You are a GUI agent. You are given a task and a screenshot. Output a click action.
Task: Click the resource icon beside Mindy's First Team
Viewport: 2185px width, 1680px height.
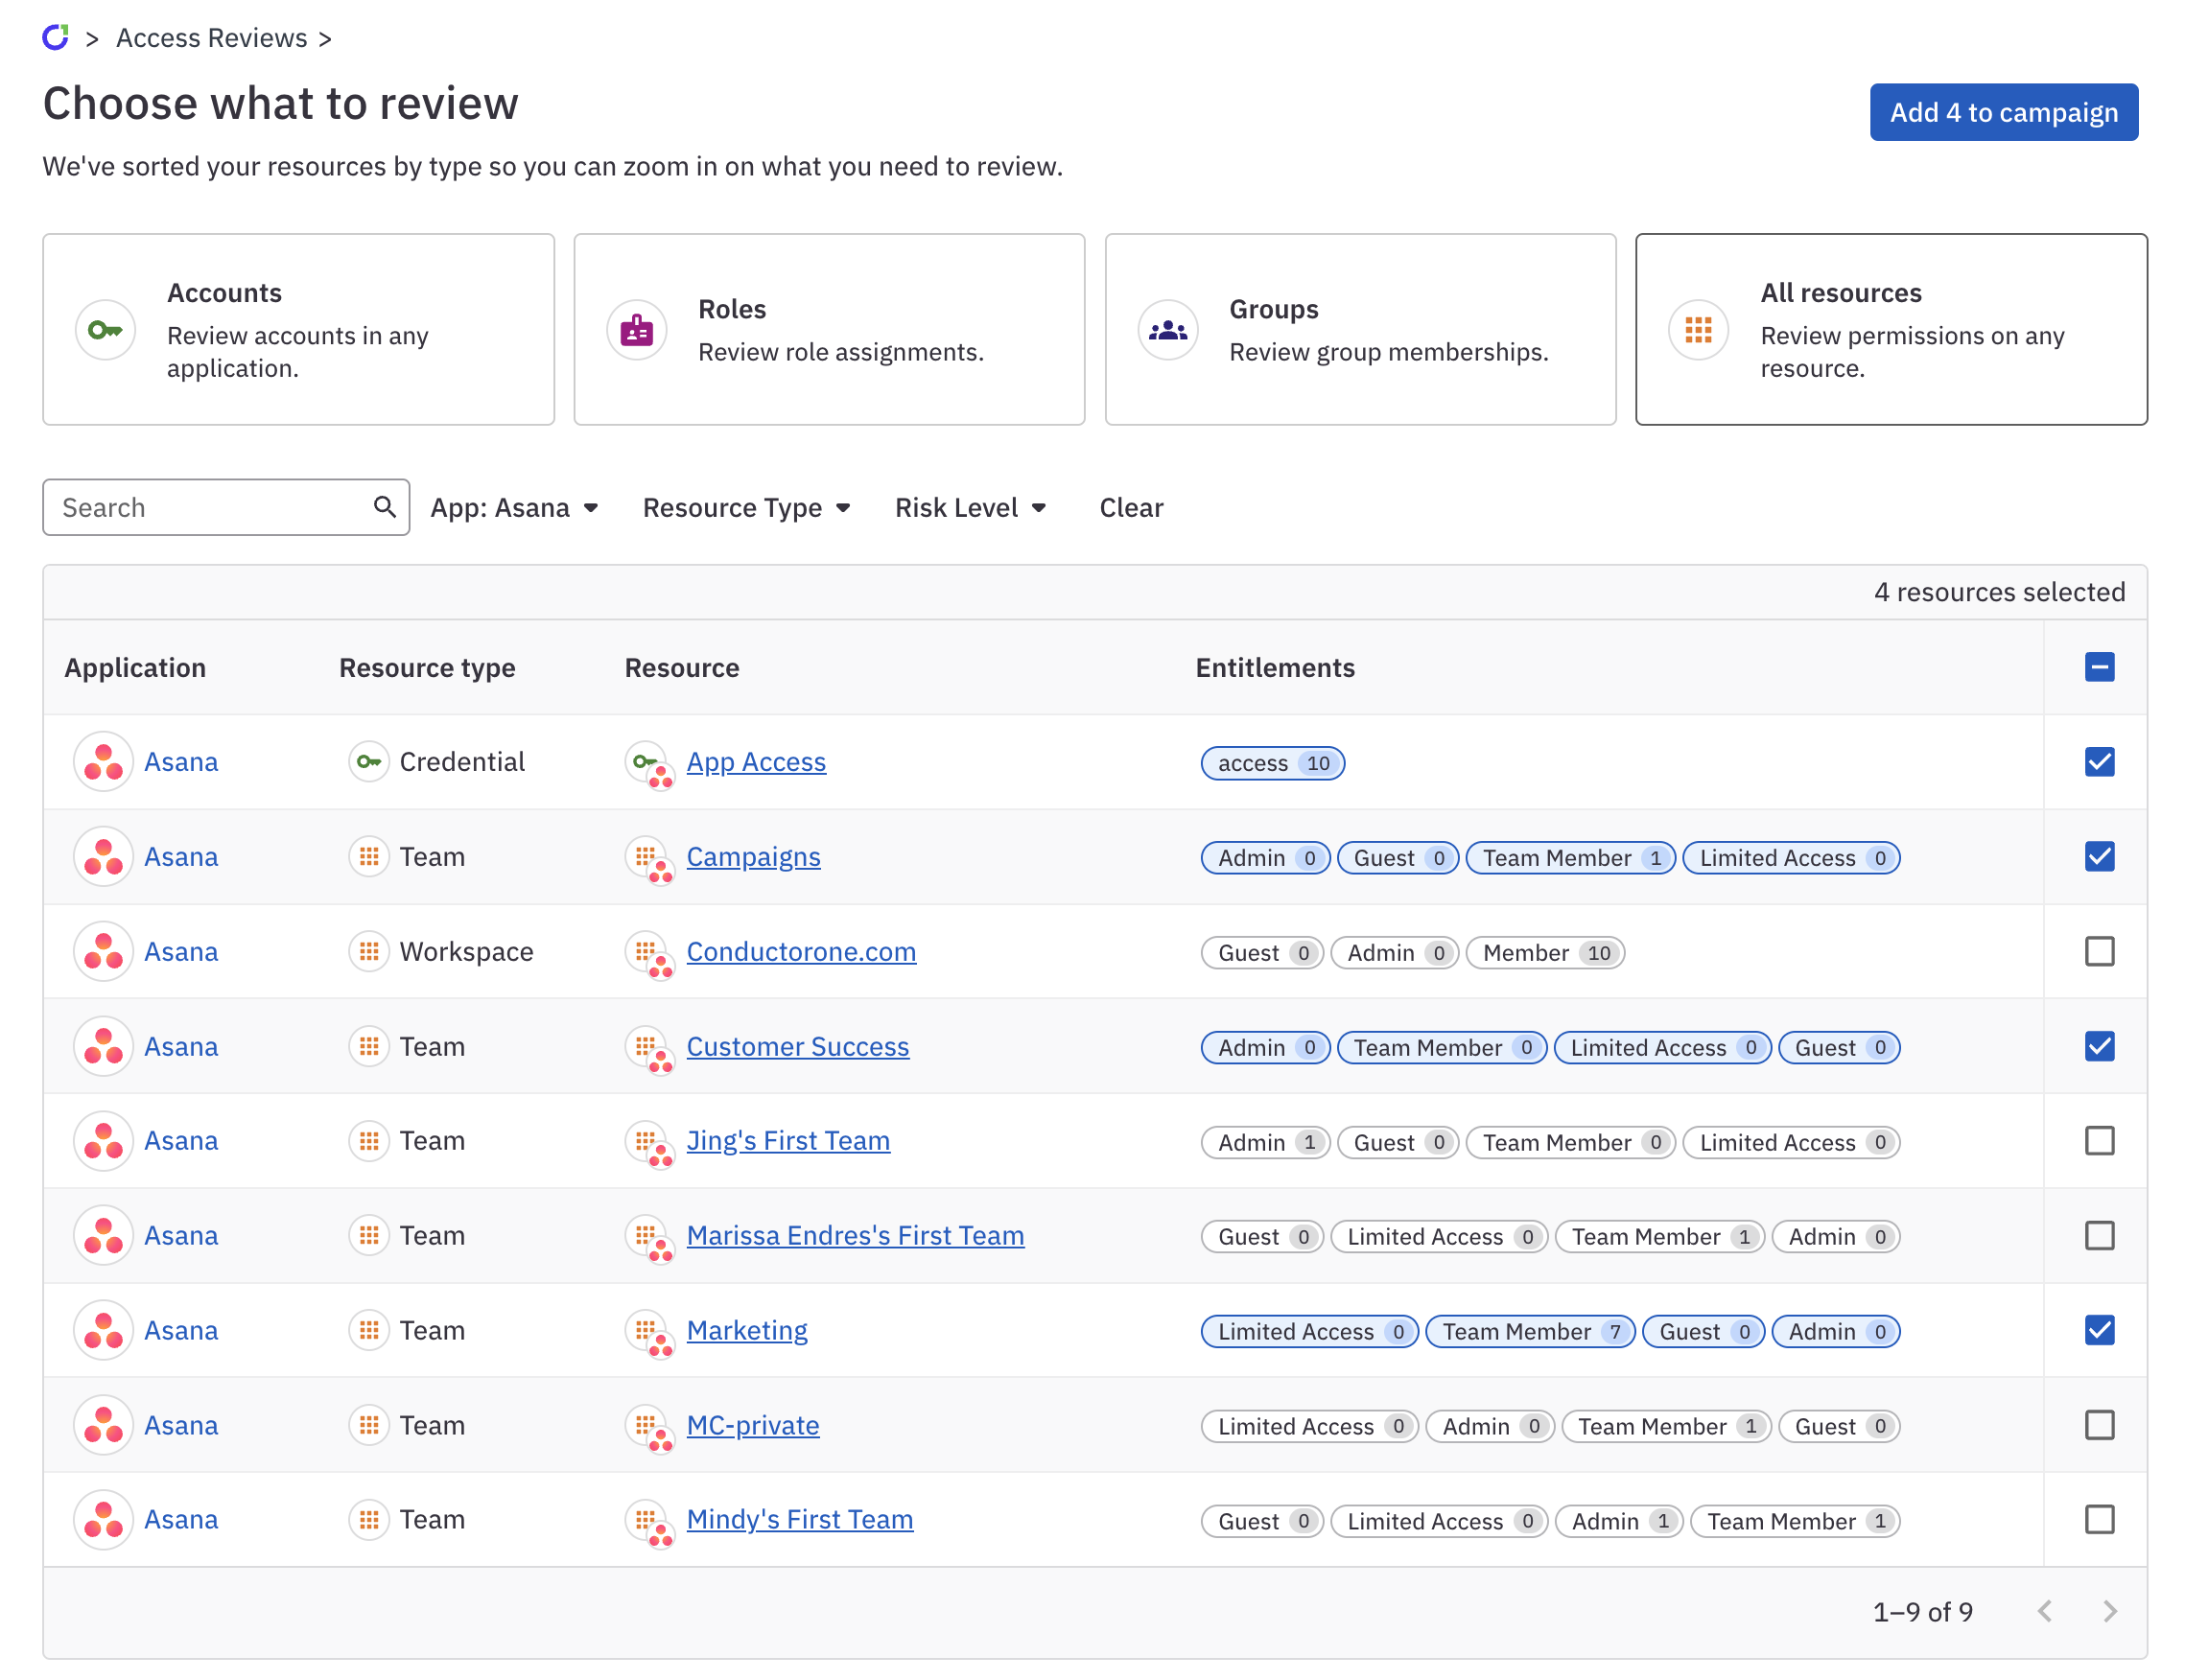pyautogui.click(x=649, y=1523)
